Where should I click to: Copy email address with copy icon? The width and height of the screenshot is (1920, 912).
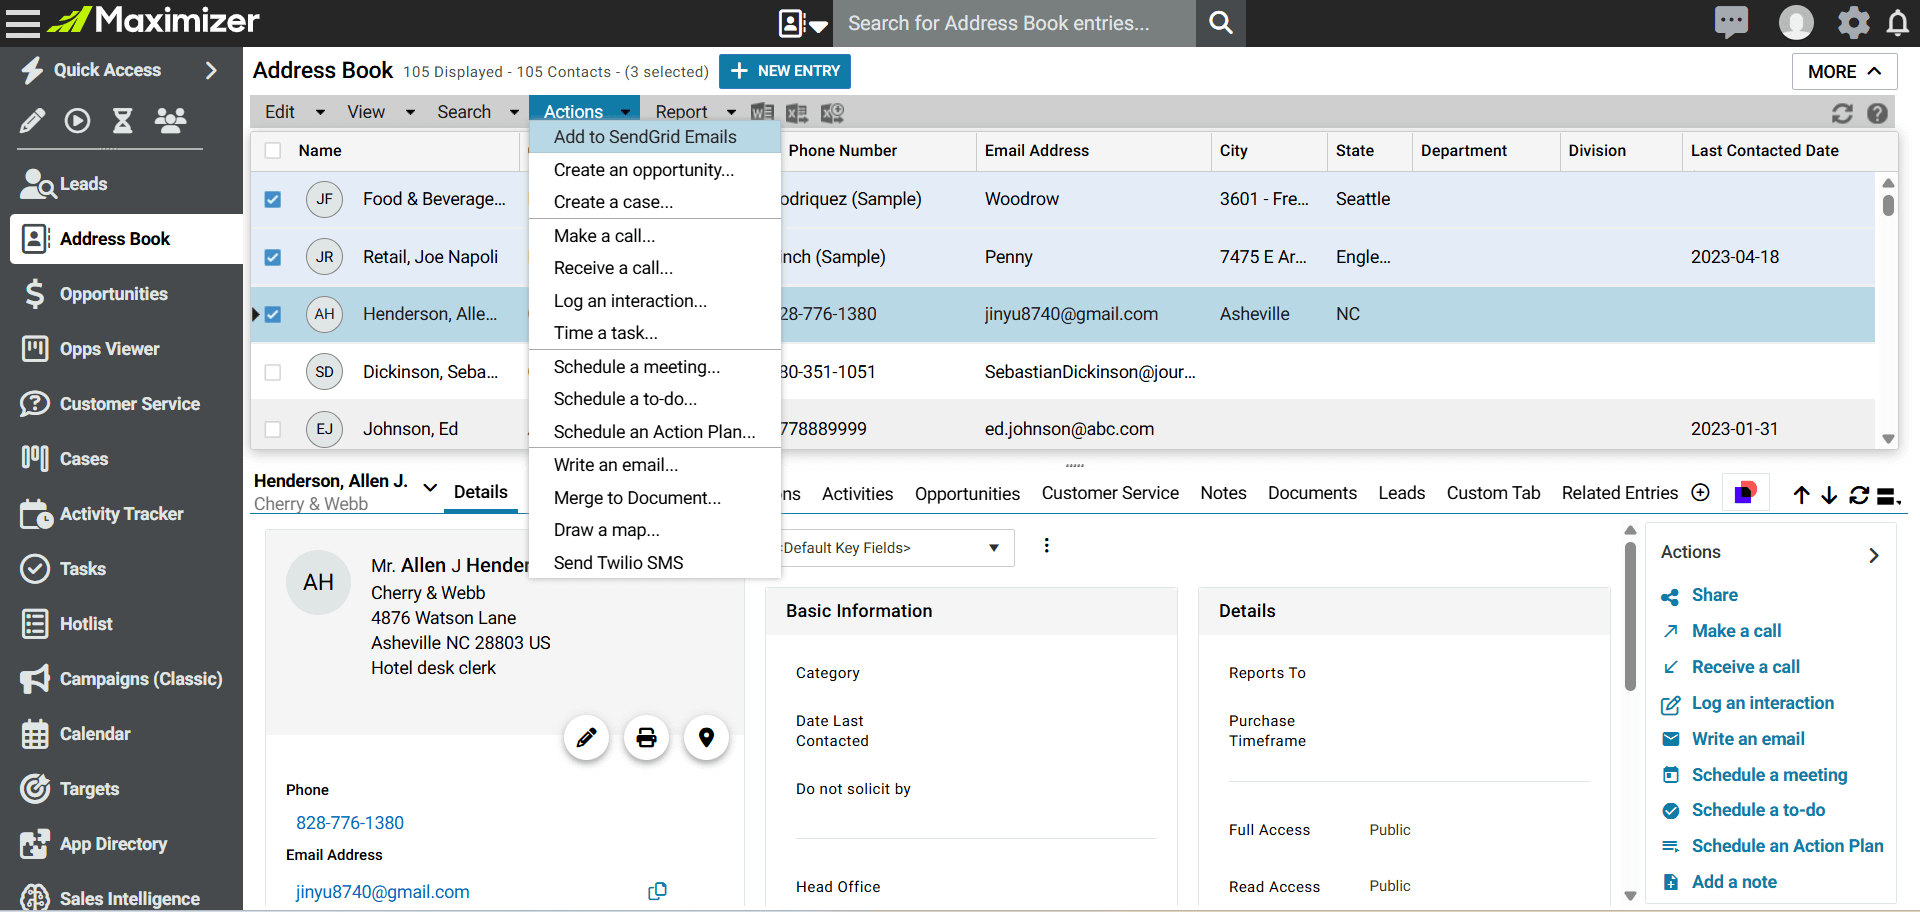tap(657, 891)
